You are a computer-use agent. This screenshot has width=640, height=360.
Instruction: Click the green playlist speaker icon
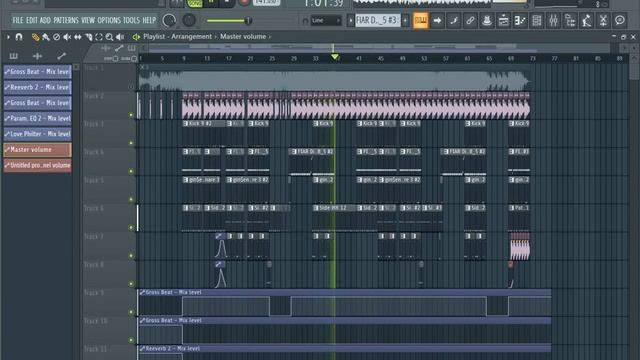click(136, 37)
